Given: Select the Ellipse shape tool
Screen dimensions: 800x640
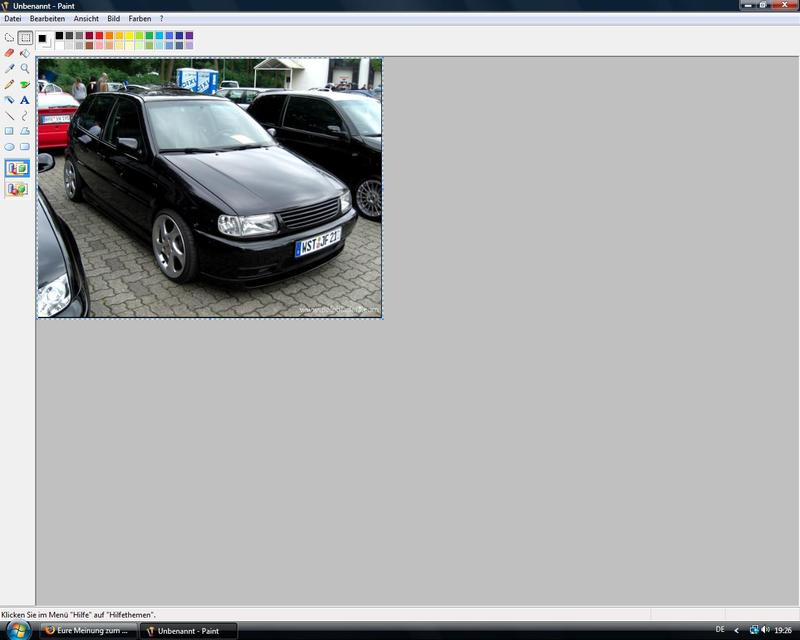Looking at the screenshot, I should pyautogui.click(x=9, y=147).
